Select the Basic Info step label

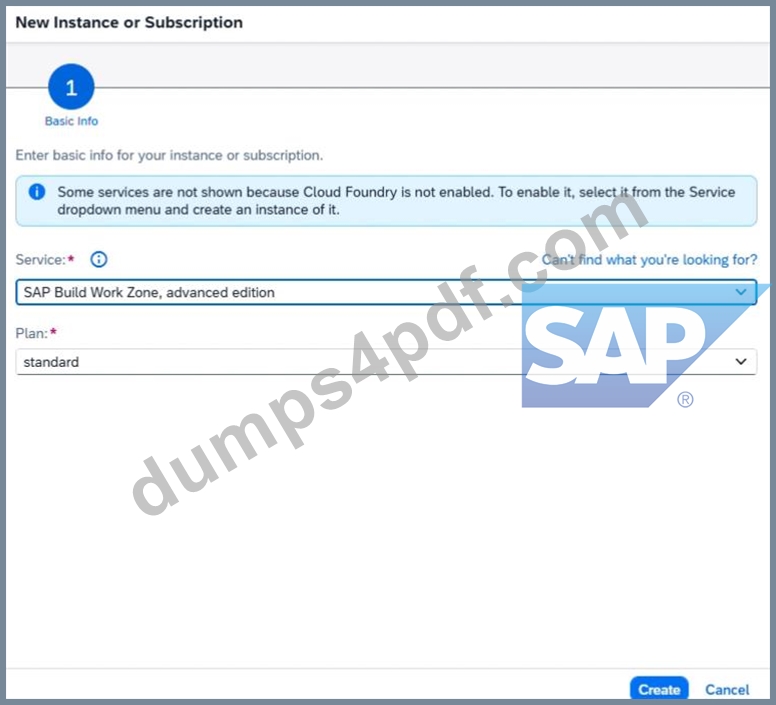click(x=71, y=121)
